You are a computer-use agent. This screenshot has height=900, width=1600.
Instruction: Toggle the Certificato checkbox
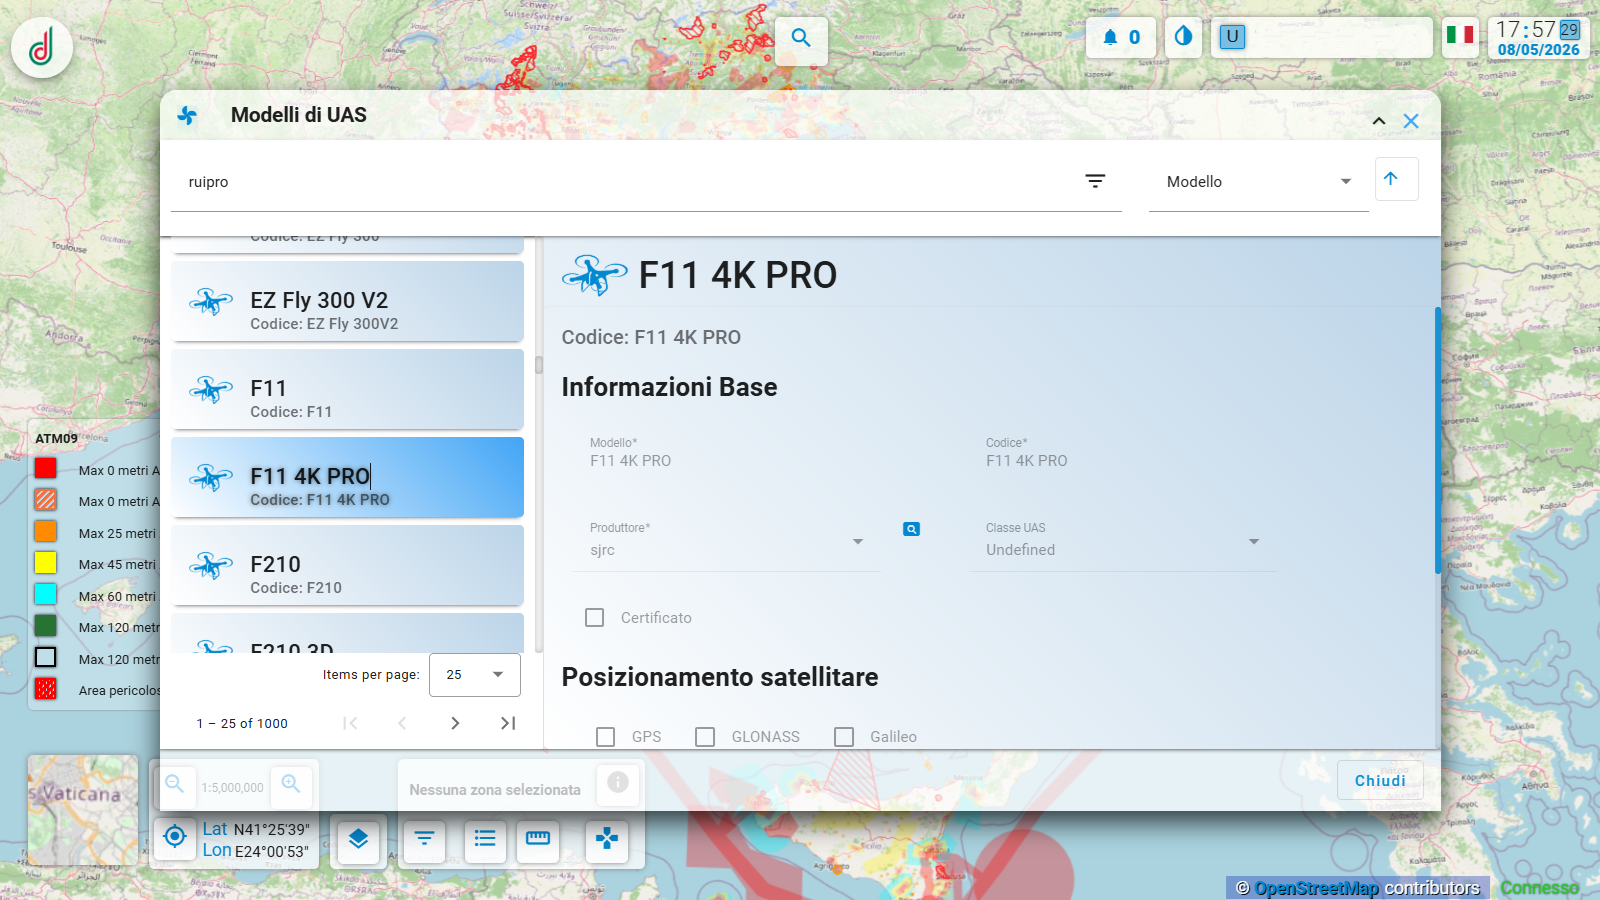click(595, 618)
